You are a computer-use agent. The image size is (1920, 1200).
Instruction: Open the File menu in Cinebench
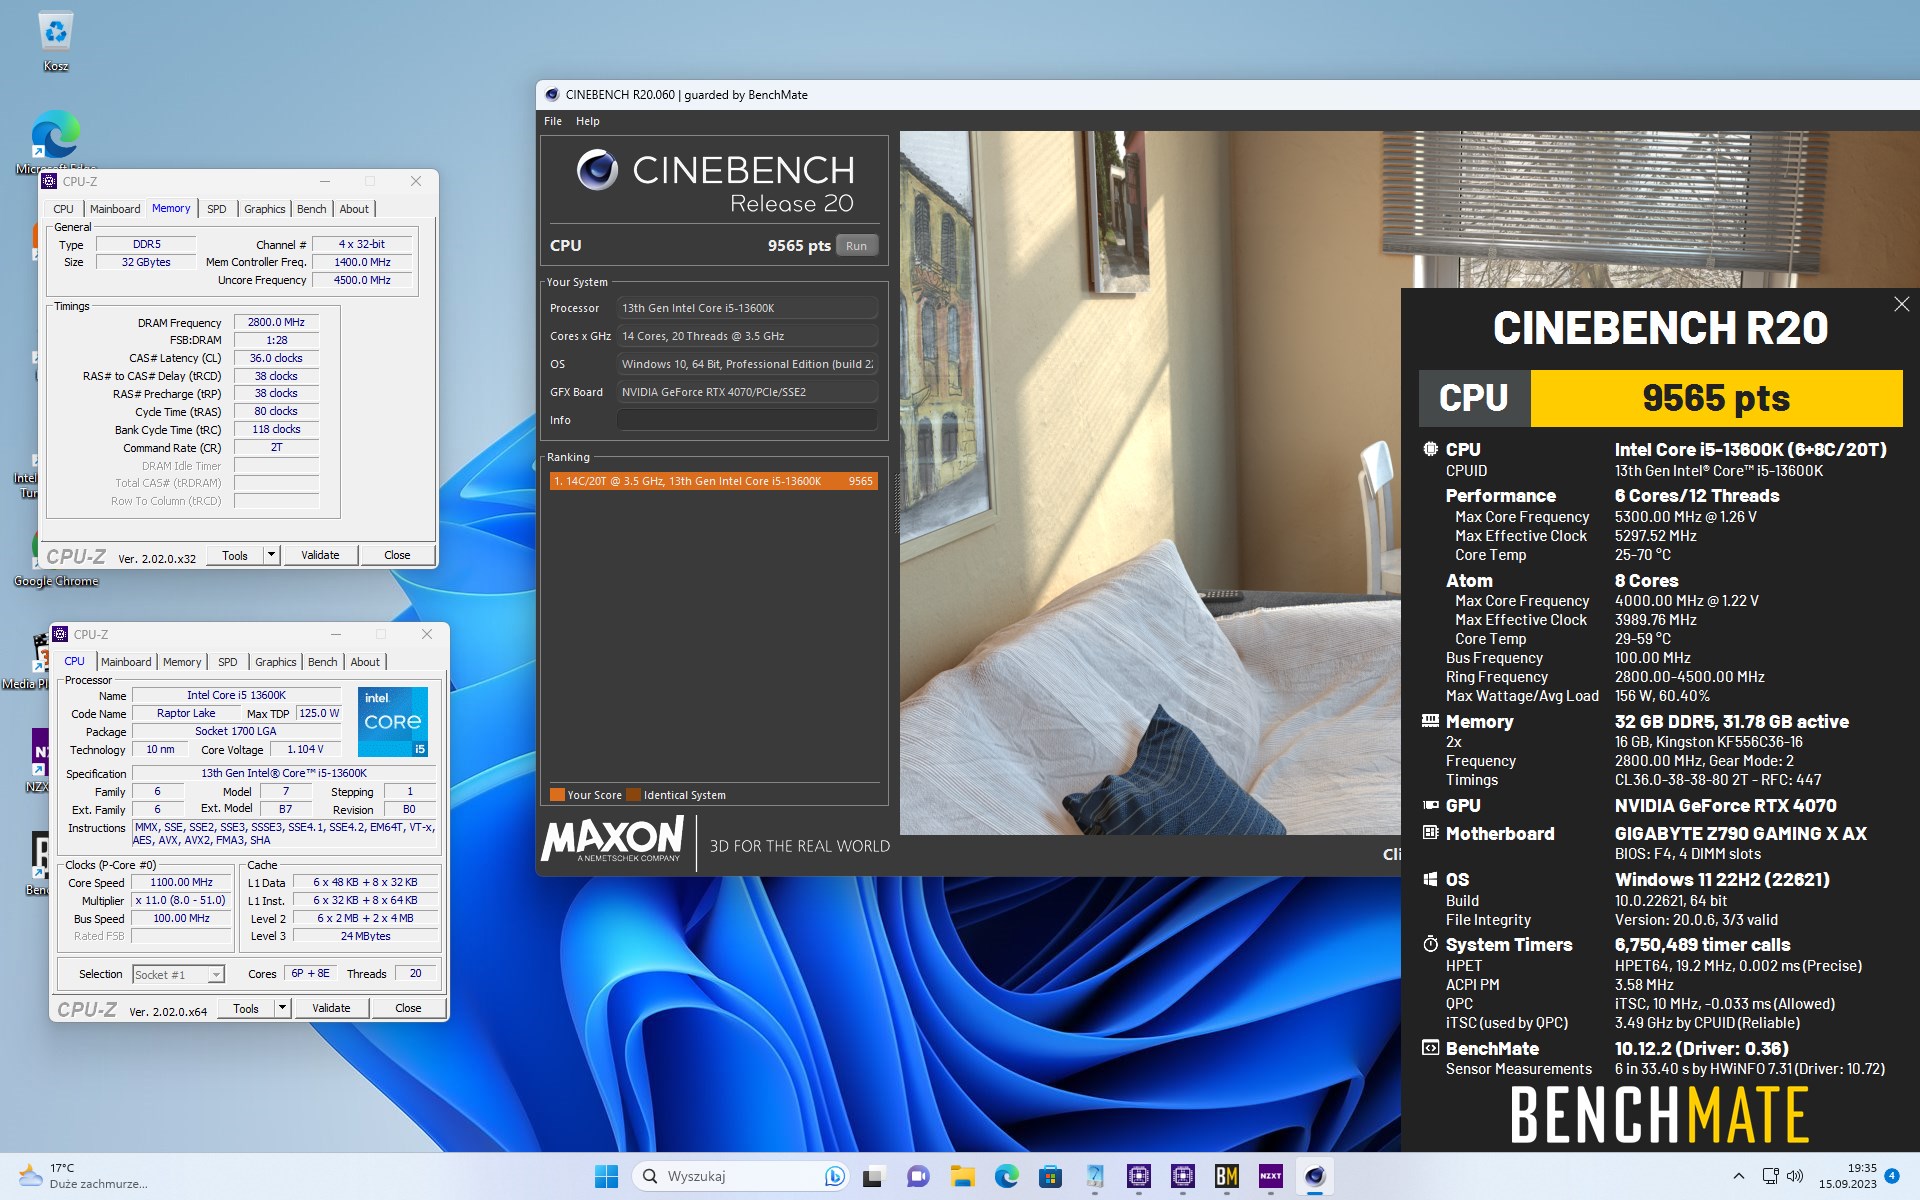coord(553,121)
